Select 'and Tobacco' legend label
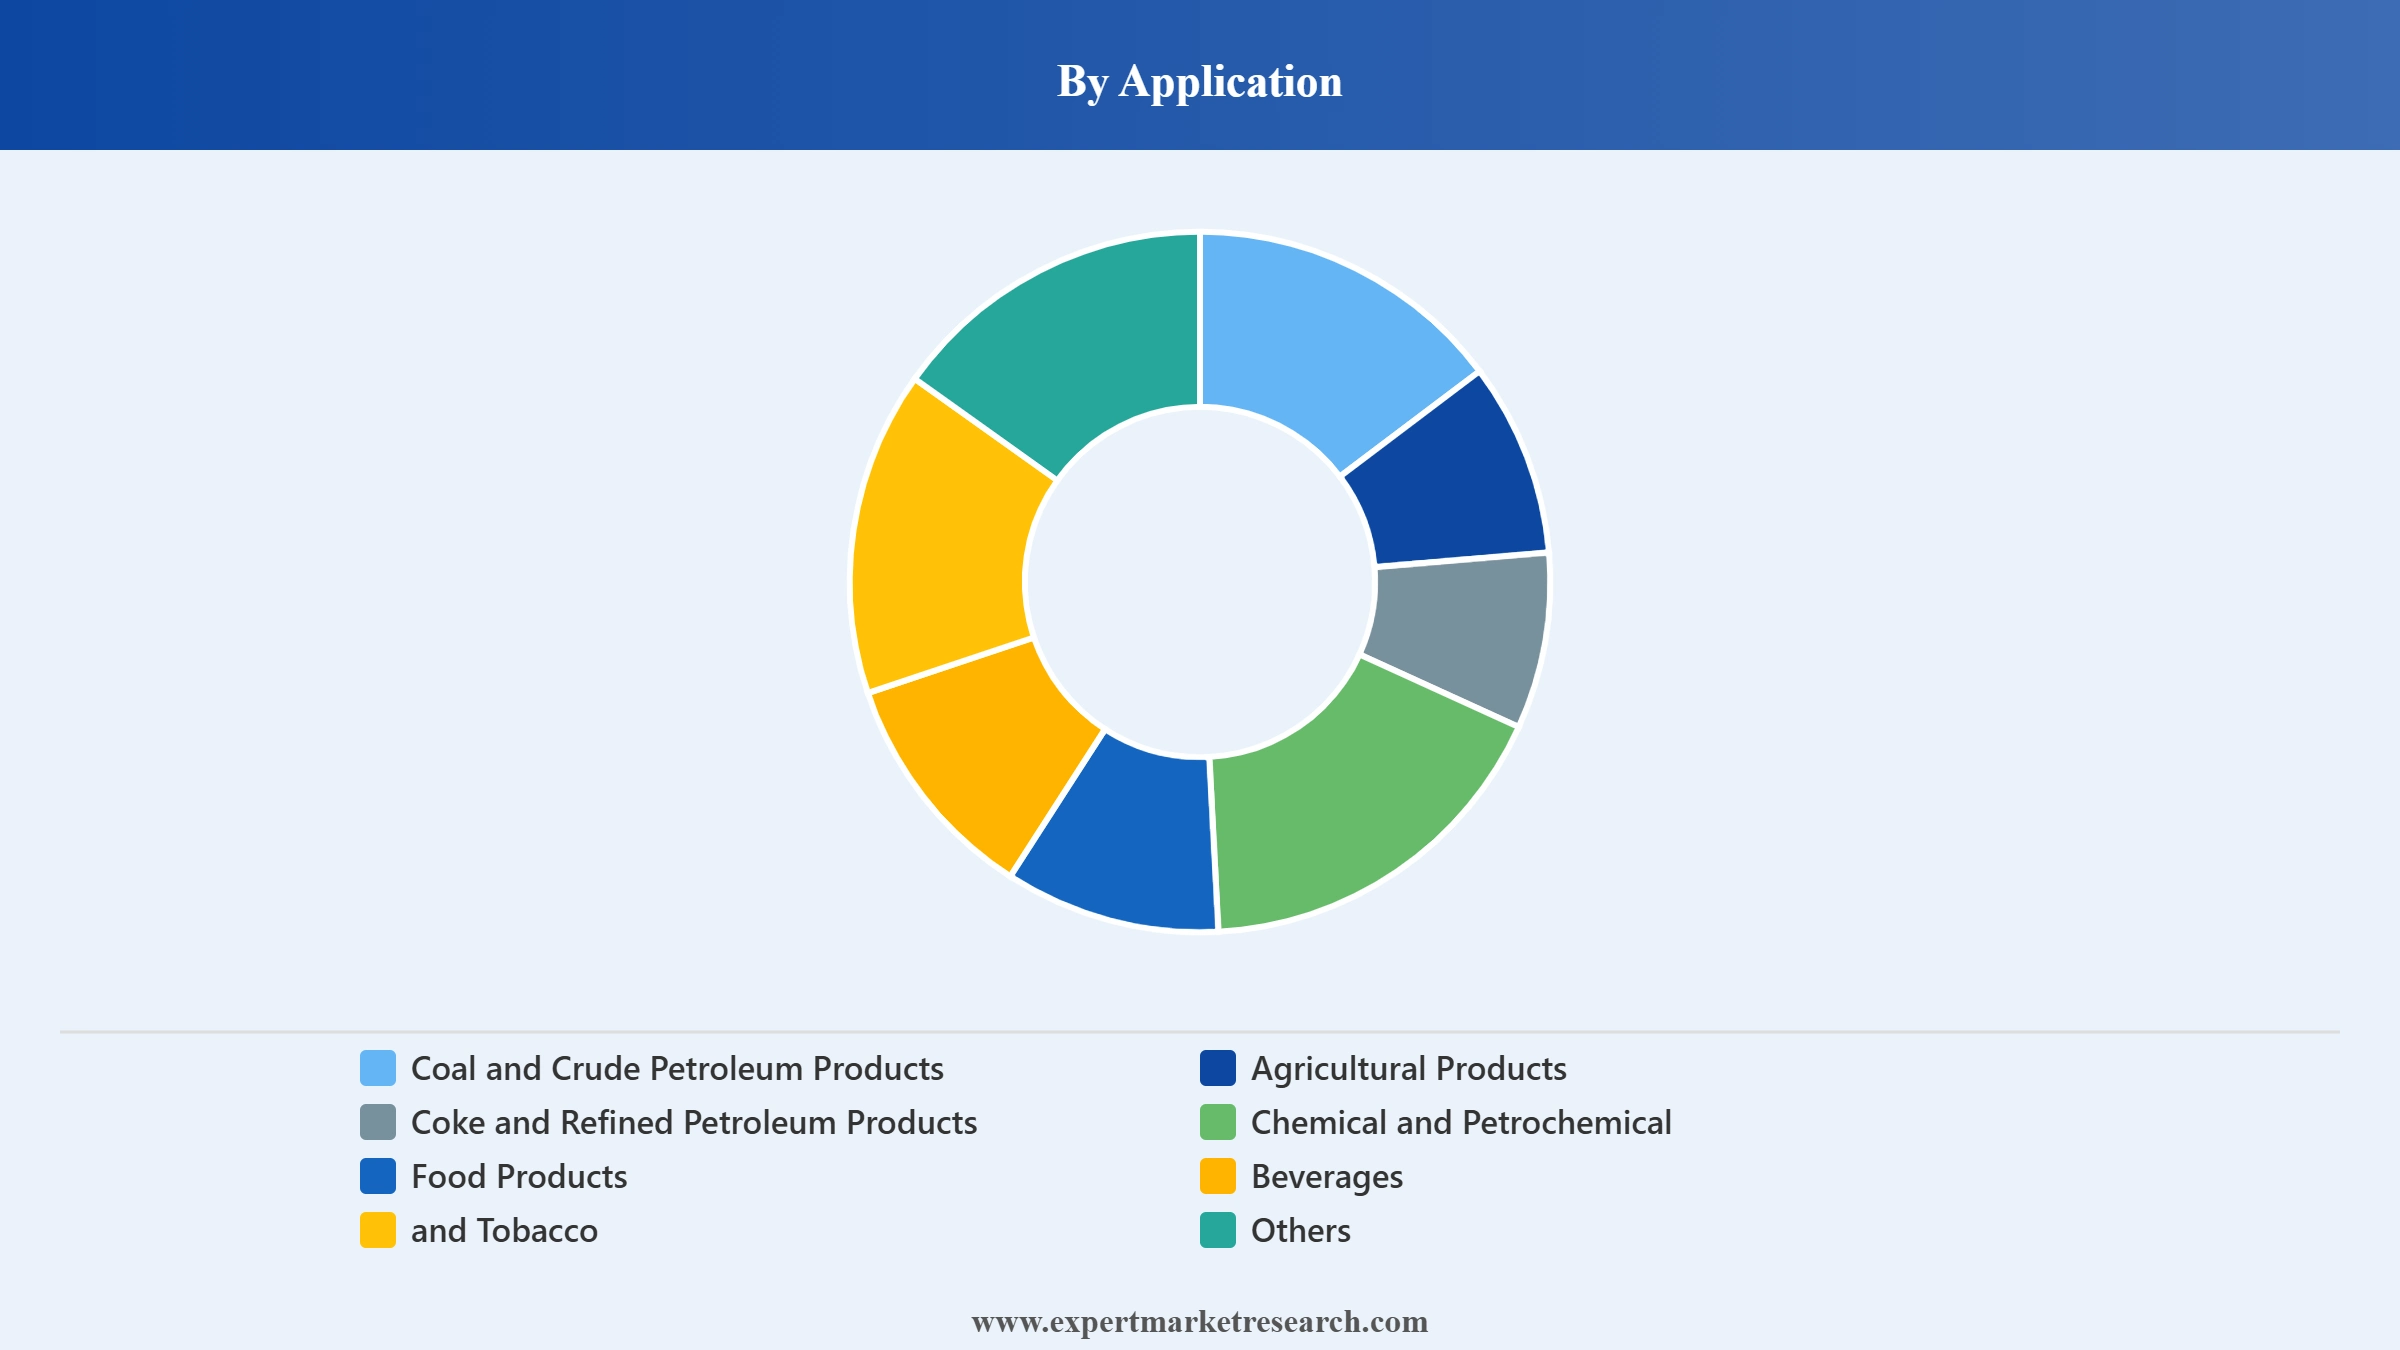This screenshot has width=2400, height=1350. 504,1231
